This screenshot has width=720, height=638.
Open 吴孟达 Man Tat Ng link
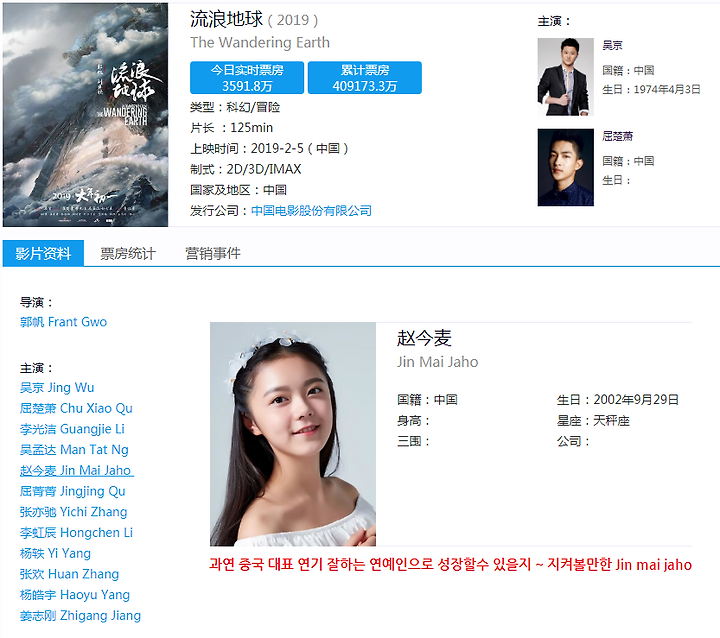click(x=74, y=450)
